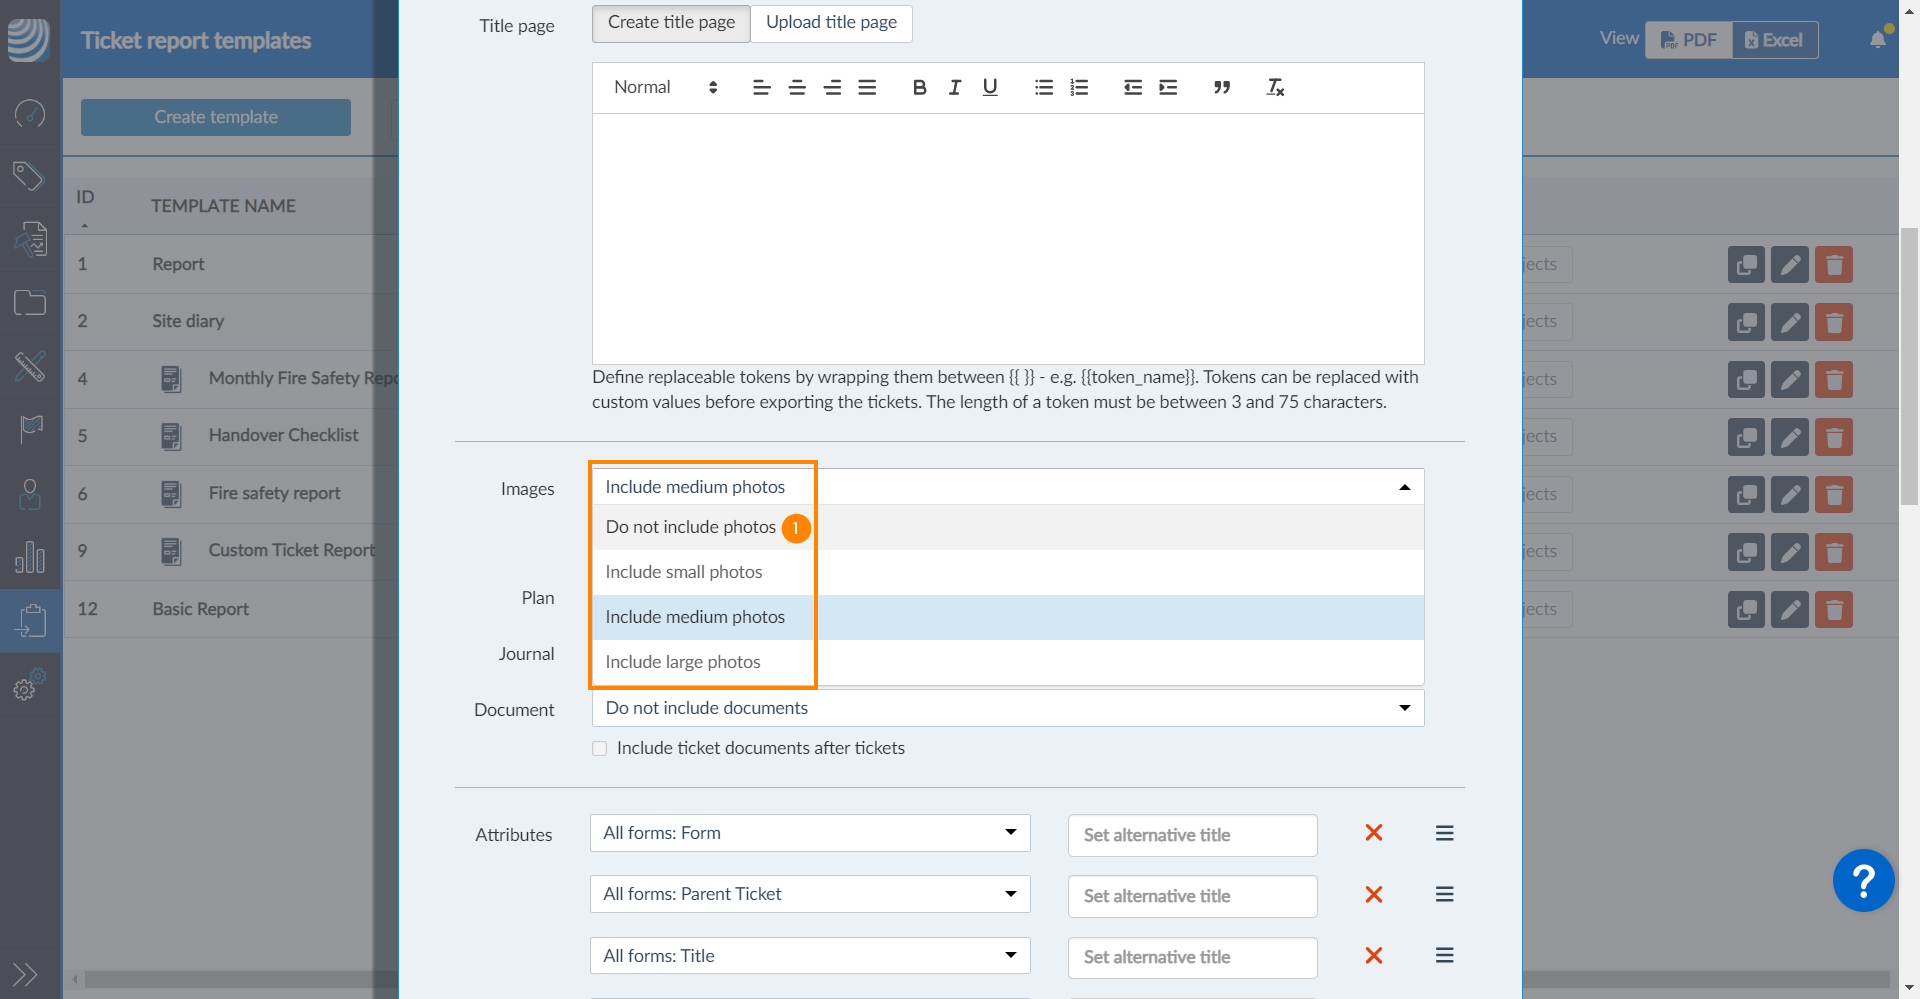This screenshot has width=1920, height=999.
Task: Open the Normal text style dropdown
Action: coord(665,88)
